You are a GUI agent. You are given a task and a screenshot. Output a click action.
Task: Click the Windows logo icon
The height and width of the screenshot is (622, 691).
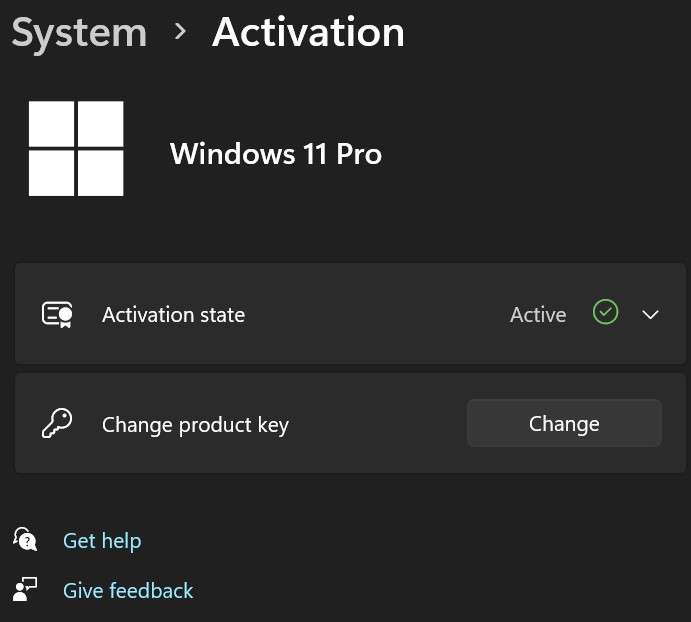pos(76,149)
